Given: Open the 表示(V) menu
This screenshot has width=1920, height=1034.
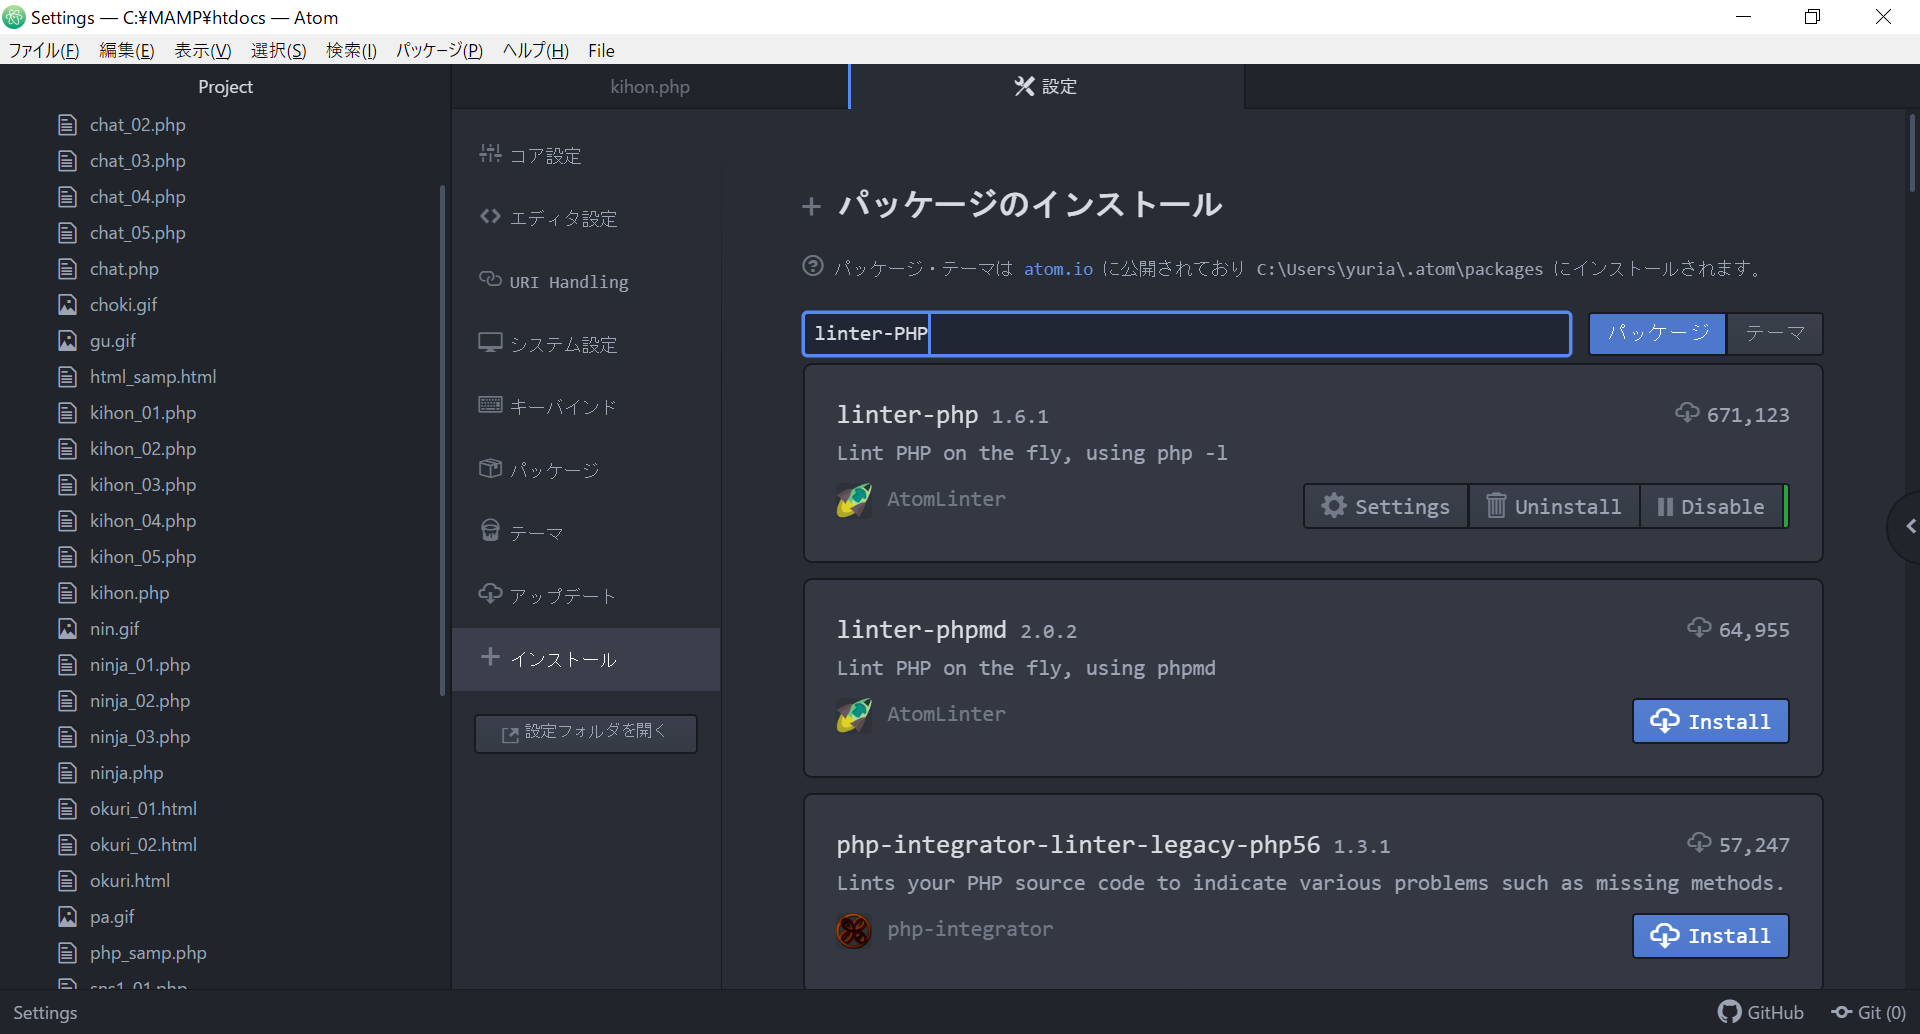Looking at the screenshot, I should click(x=203, y=51).
